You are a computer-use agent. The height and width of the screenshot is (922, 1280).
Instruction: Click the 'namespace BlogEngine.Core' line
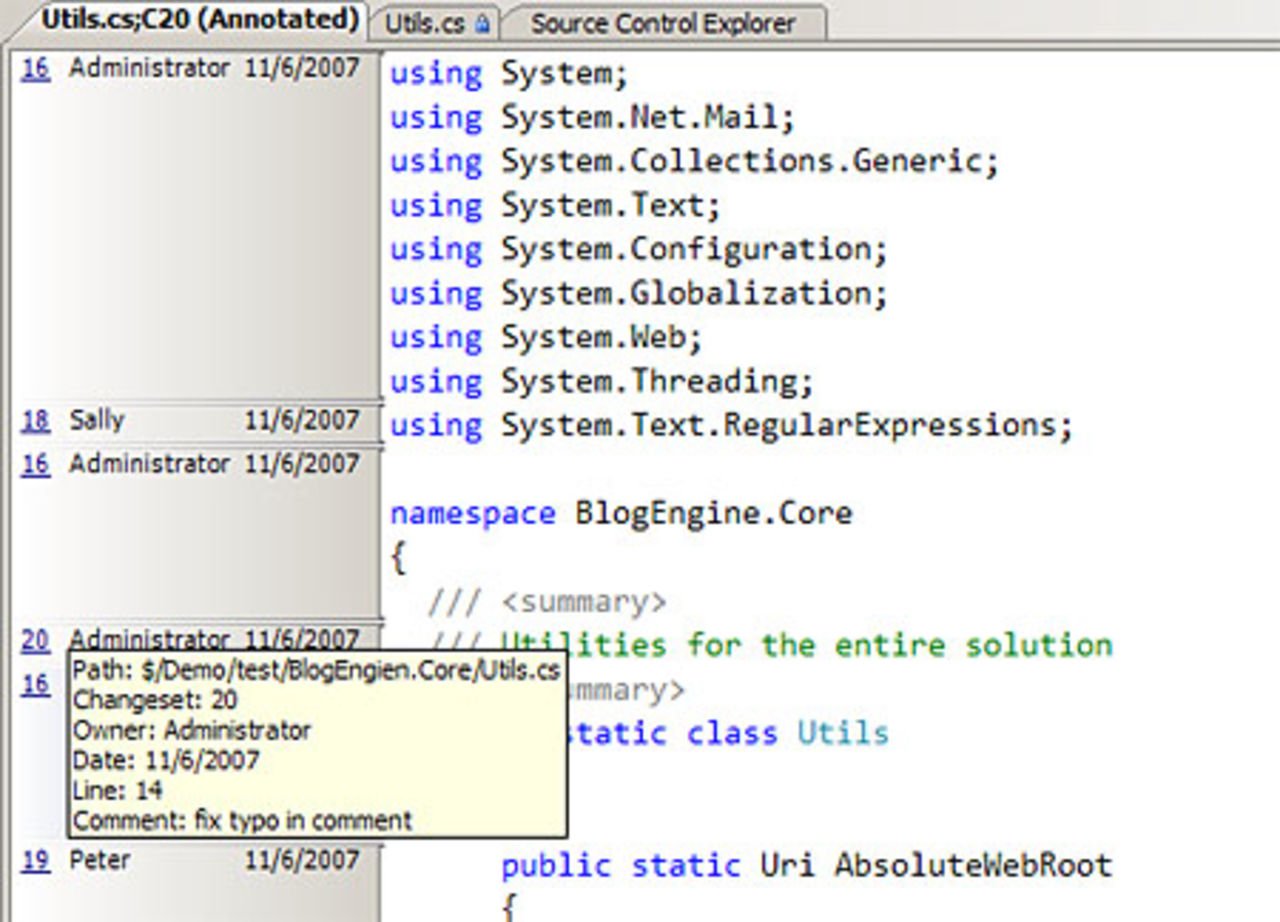click(620, 514)
